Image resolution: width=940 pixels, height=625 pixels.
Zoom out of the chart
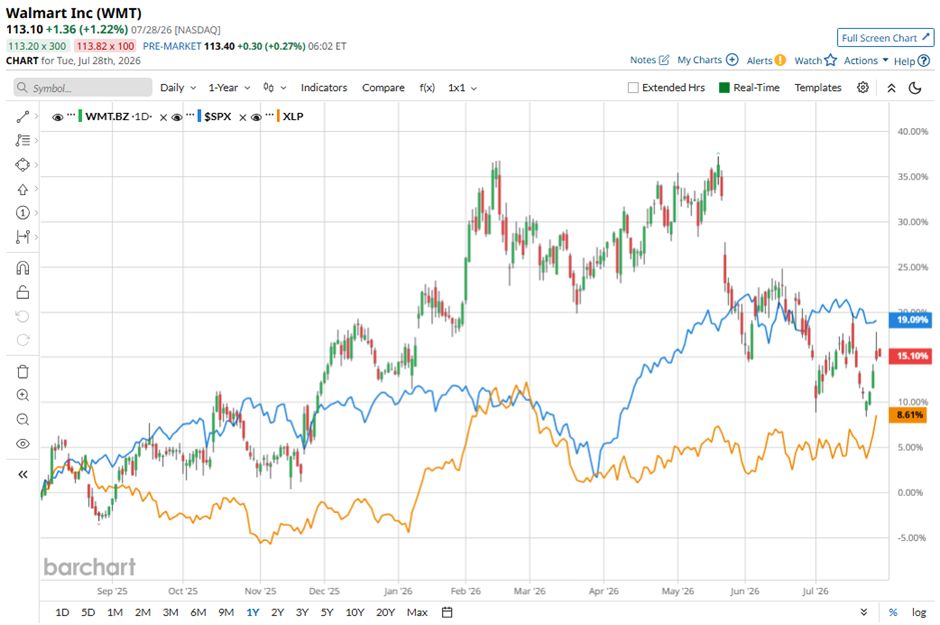(23, 419)
